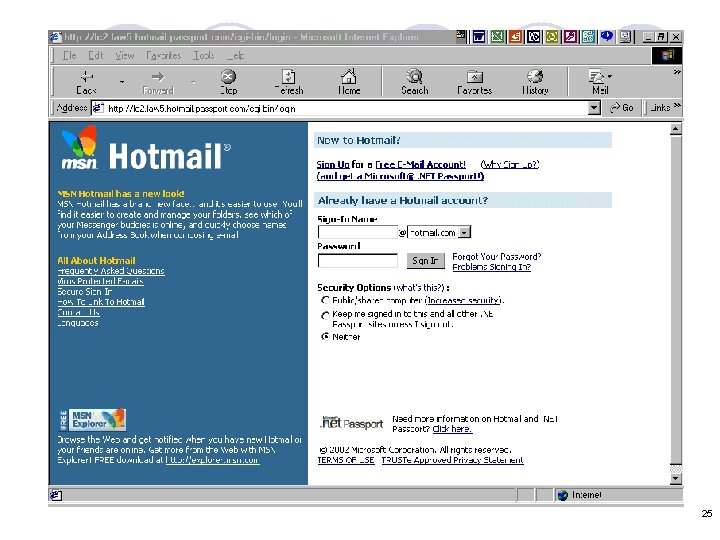
Task: Select the Keep me signed in radio option
Action: [325, 315]
